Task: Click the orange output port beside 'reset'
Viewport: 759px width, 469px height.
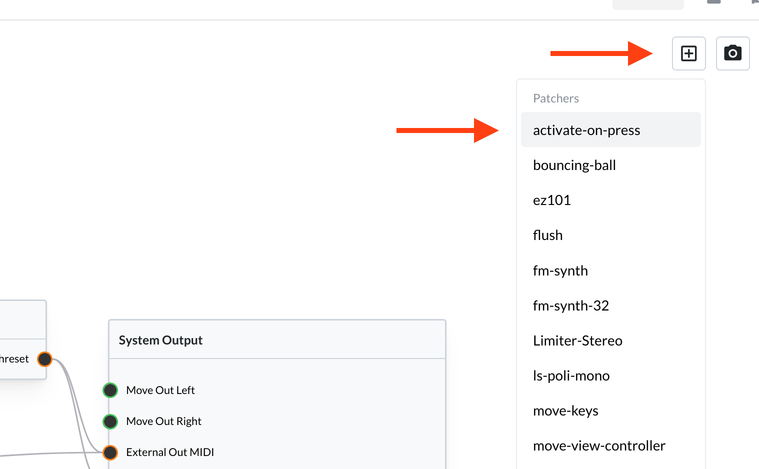Action: pyautogui.click(x=45, y=359)
